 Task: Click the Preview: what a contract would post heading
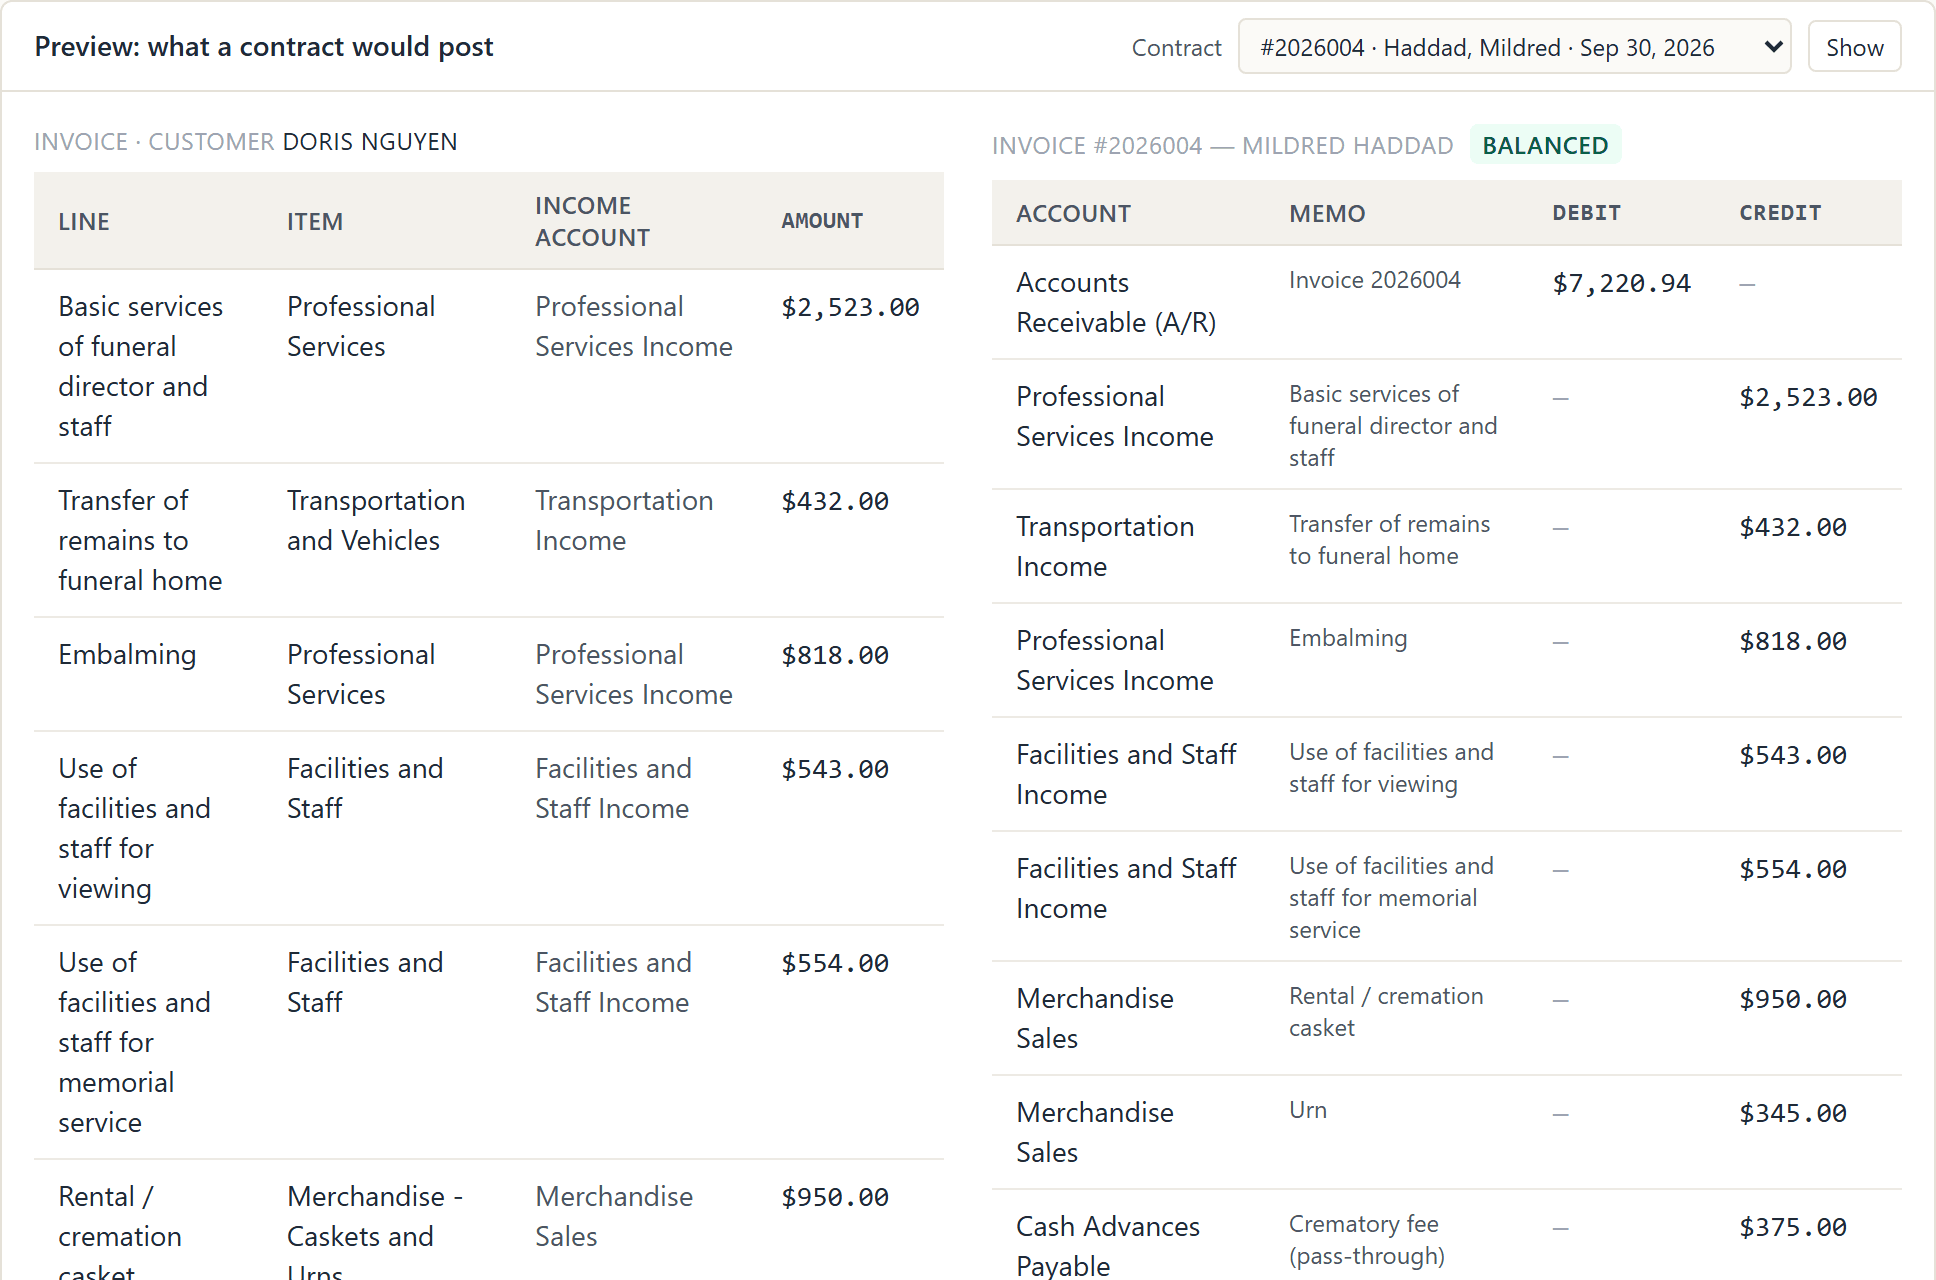click(264, 47)
